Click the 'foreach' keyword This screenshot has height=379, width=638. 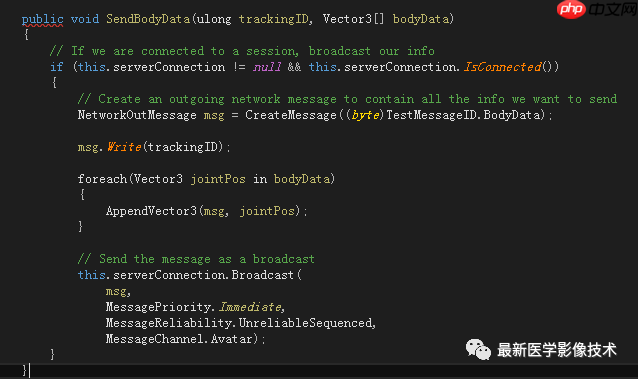(102, 179)
